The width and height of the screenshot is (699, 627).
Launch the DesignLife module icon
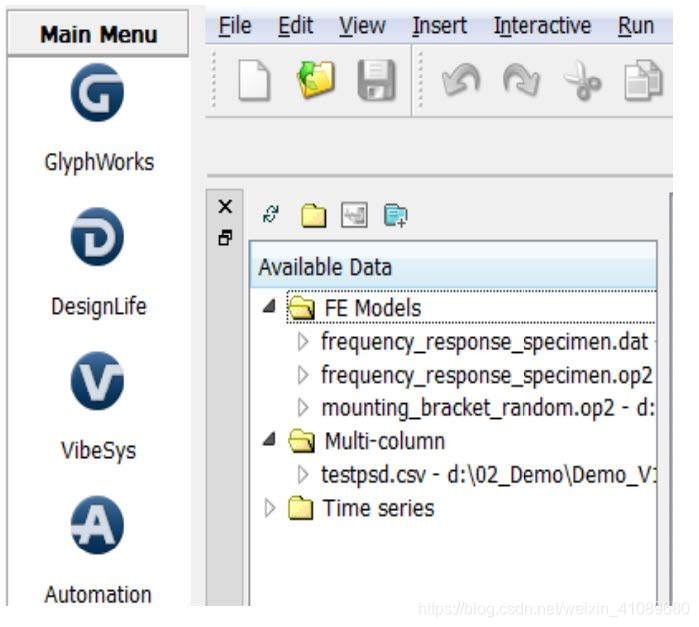click(97, 237)
